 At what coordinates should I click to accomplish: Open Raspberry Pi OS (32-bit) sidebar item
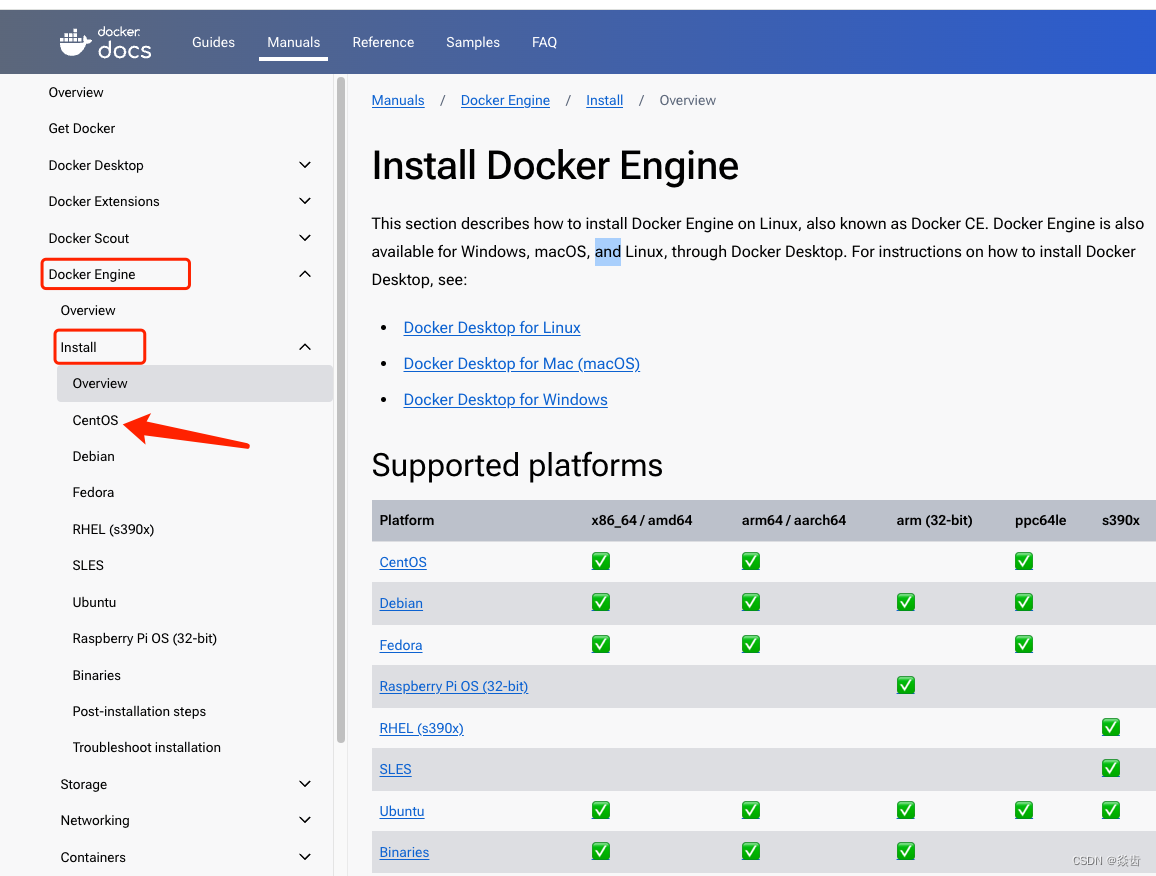[x=144, y=639]
